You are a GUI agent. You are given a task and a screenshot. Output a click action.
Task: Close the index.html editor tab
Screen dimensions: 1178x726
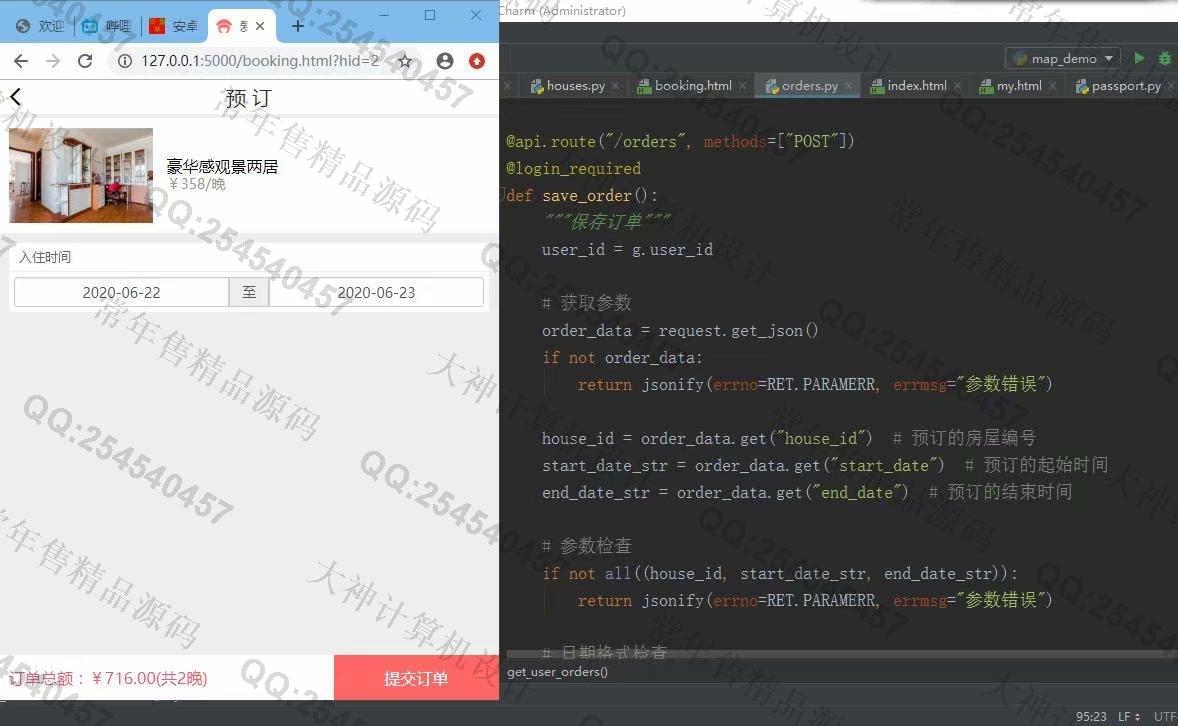tap(957, 86)
